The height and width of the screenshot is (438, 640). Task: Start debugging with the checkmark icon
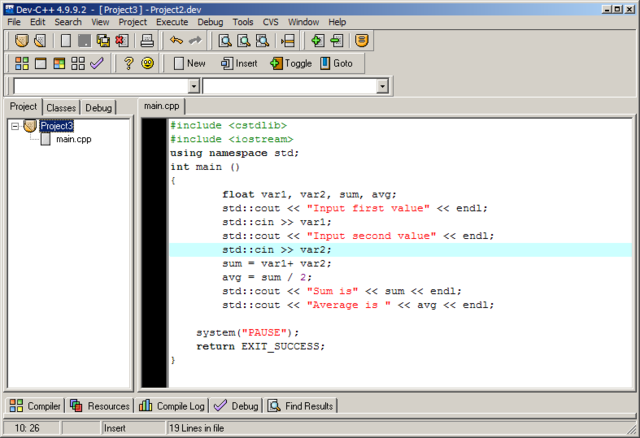pos(97,63)
